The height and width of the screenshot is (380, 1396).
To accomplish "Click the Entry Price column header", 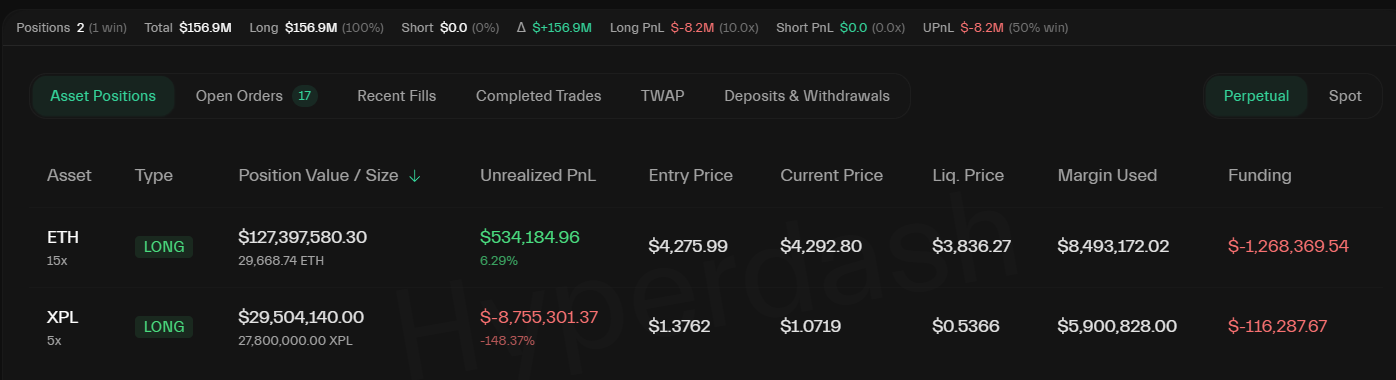I will (690, 175).
